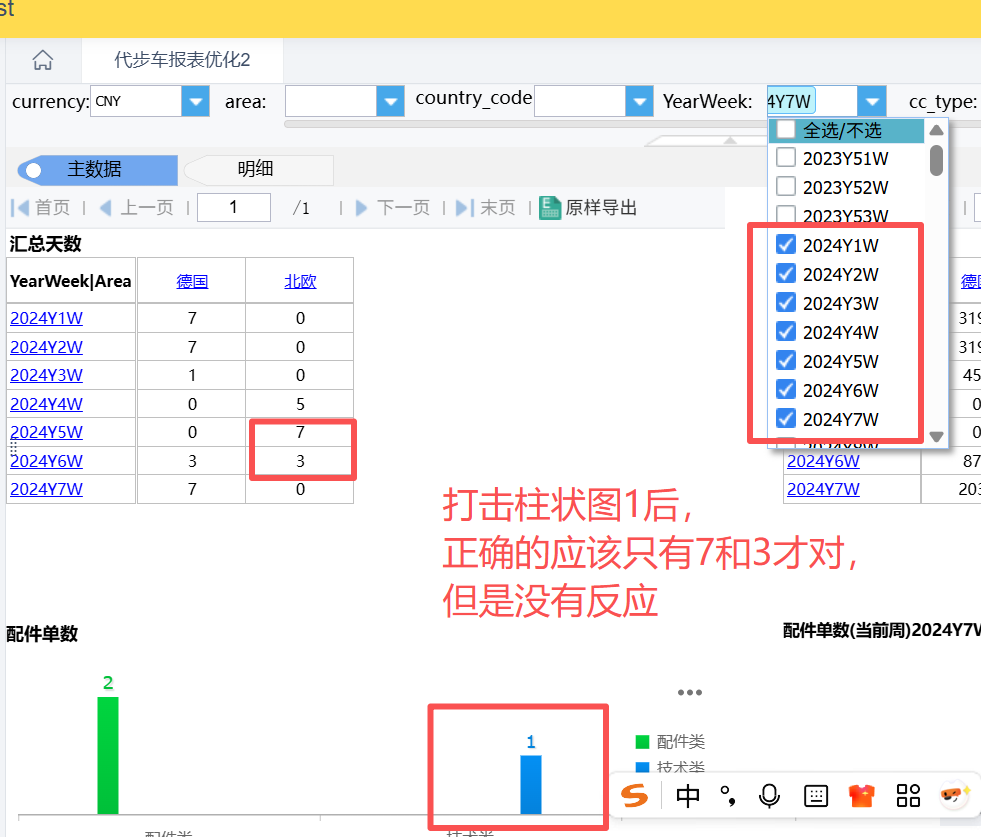
Task: Uncheck the 2024Y3W checkbox
Action: (786, 302)
